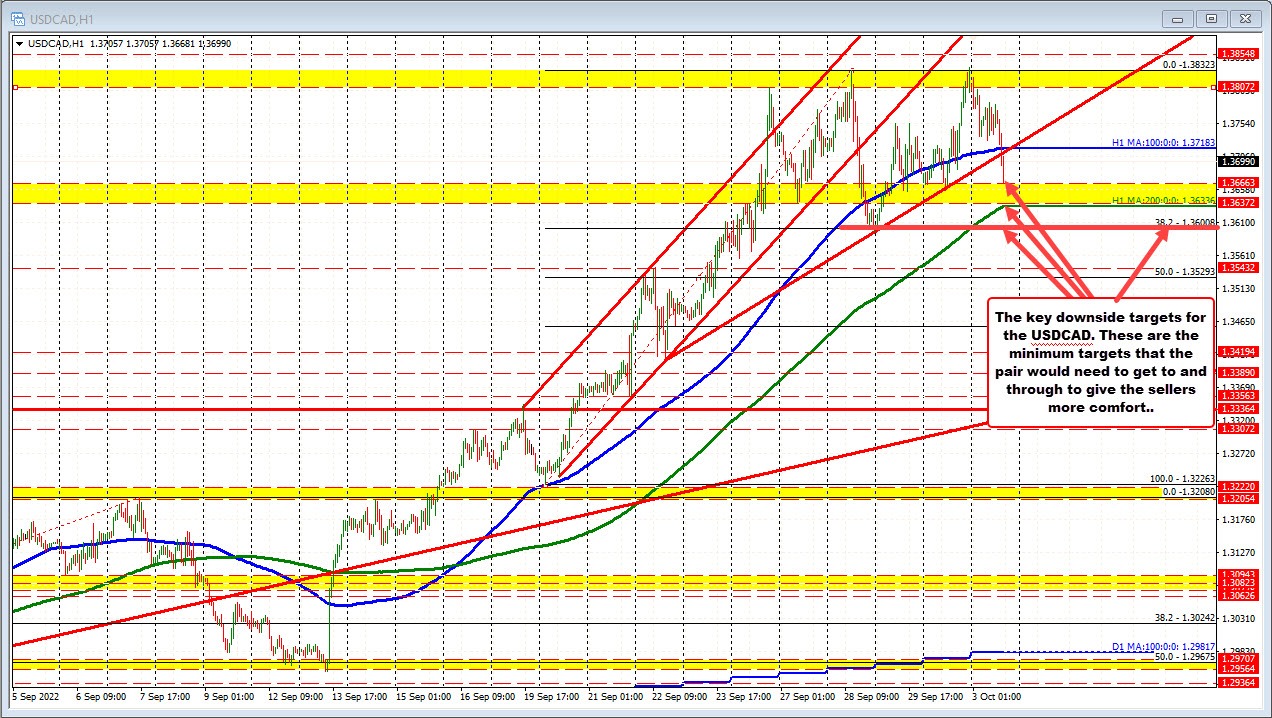Select the 50.0 - 1.29675 Fibonacci label
The width and height of the screenshot is (1272, 718).
pyautogui.click(x=1184, y=656)
